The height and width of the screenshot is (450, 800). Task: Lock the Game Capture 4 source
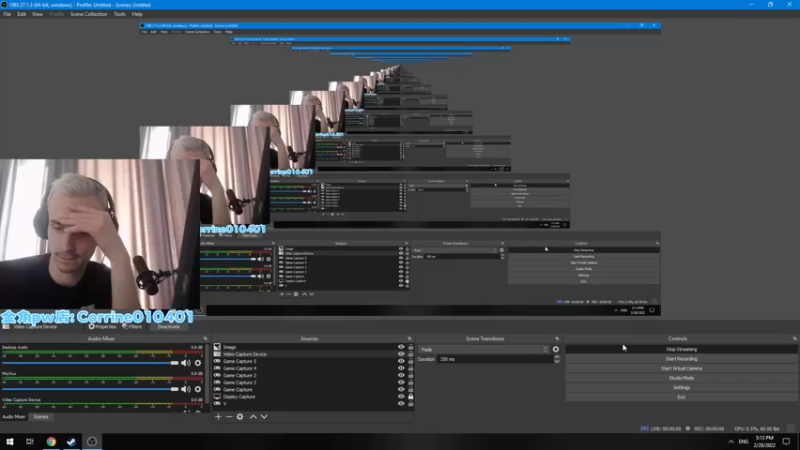coord(410,368)
